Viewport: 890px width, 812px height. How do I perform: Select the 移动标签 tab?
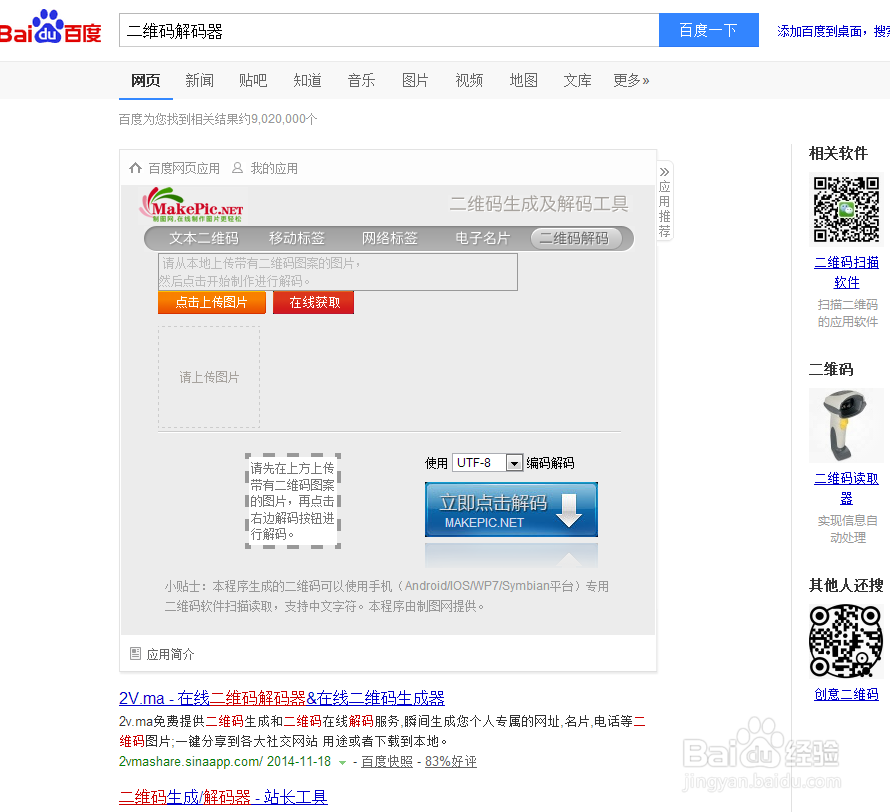coord(297,238)
